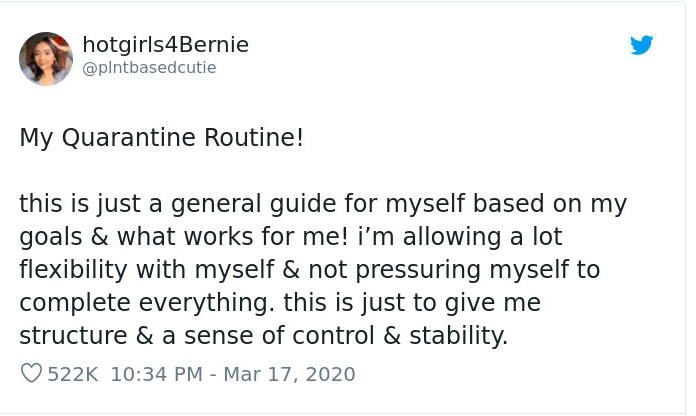Viewport: 696px width, 416px height.
Task: Click the line beginning 'complete everything.'
Action: [x=280, y=303]
